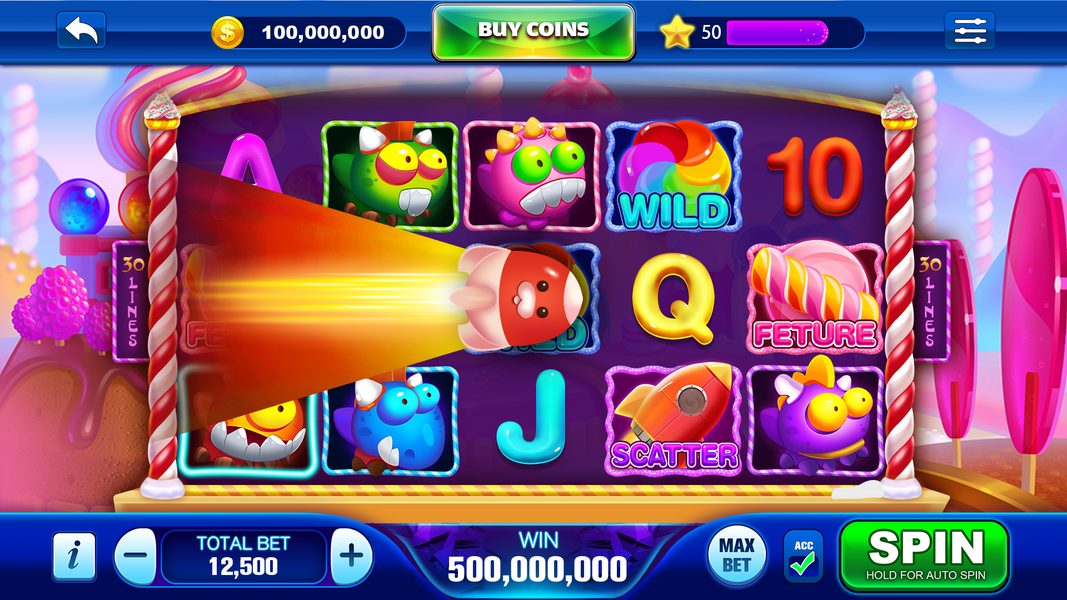Viewport: 1067px width, 600px height.
Task: Tap the back arrow button
Action: pyautogui.click(x=82, y=31)
